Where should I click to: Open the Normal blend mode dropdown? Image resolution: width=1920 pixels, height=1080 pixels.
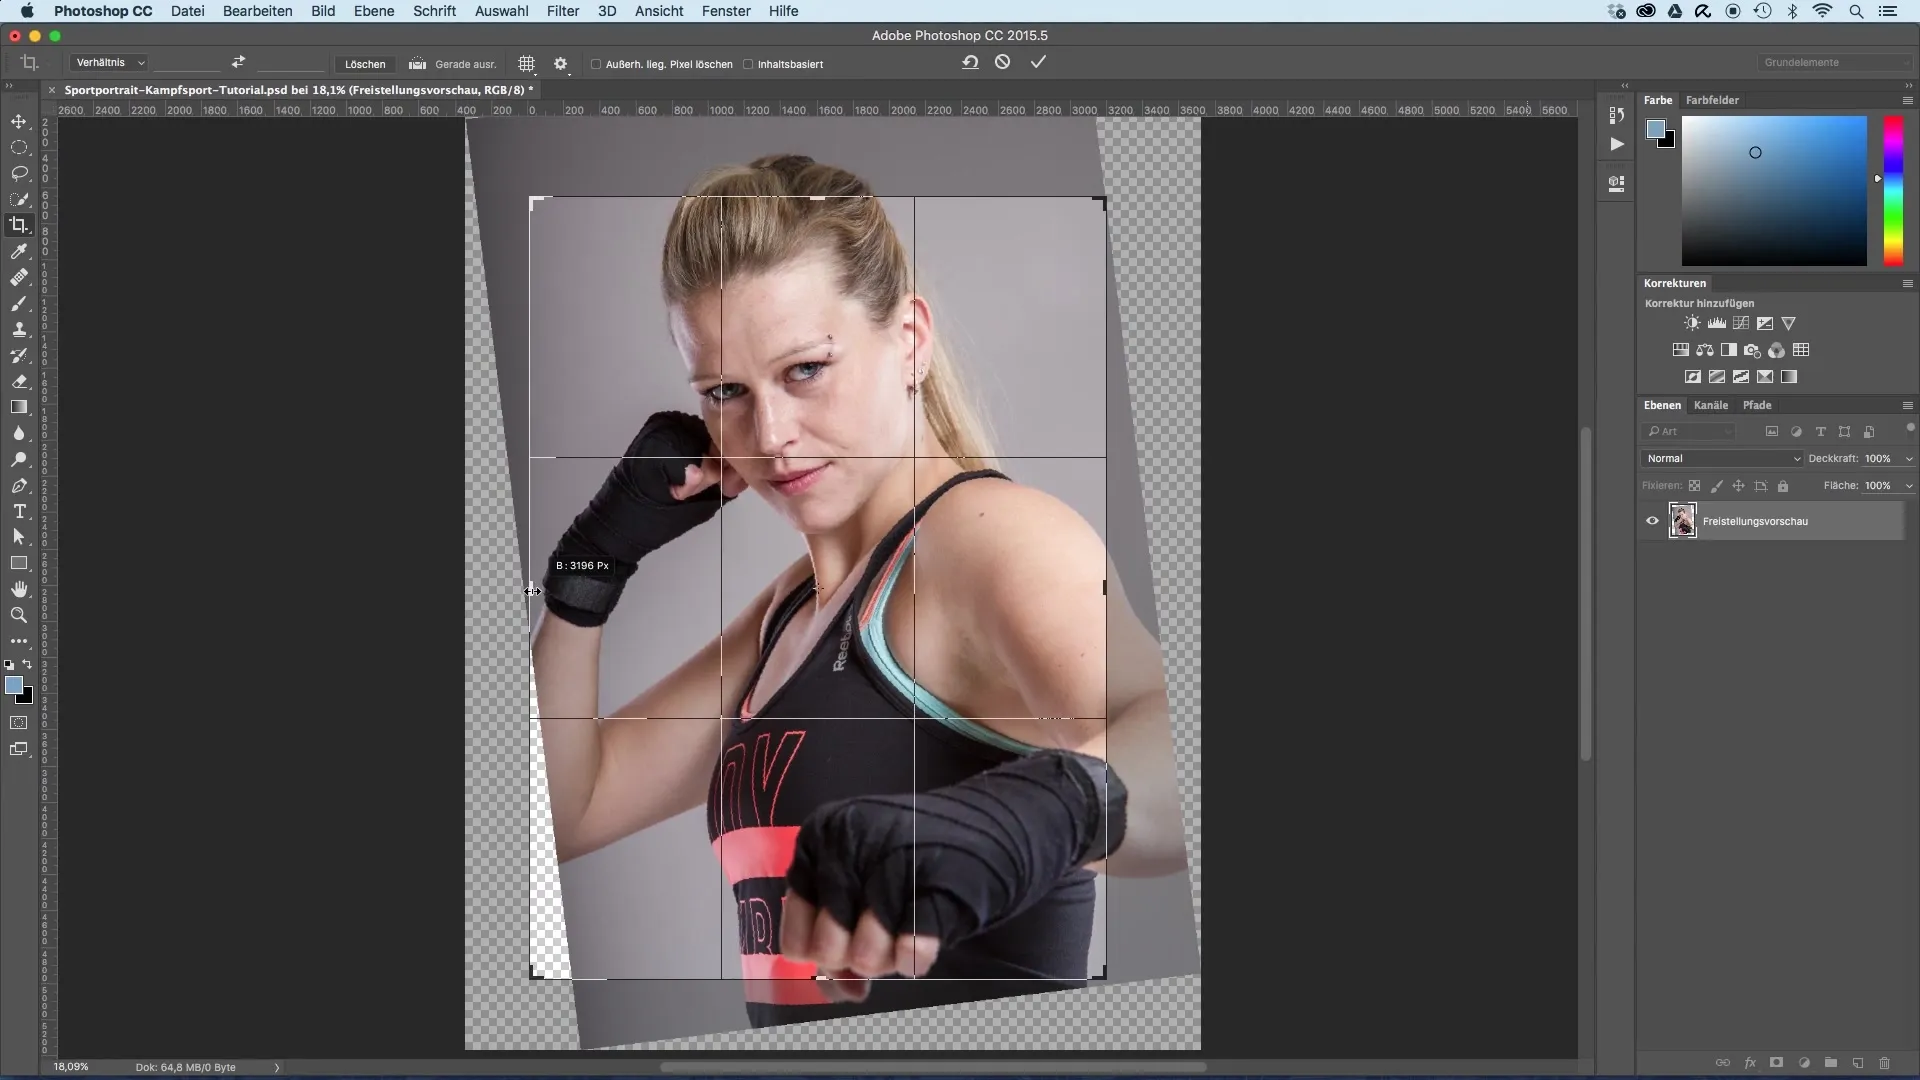pos(1722,458)
